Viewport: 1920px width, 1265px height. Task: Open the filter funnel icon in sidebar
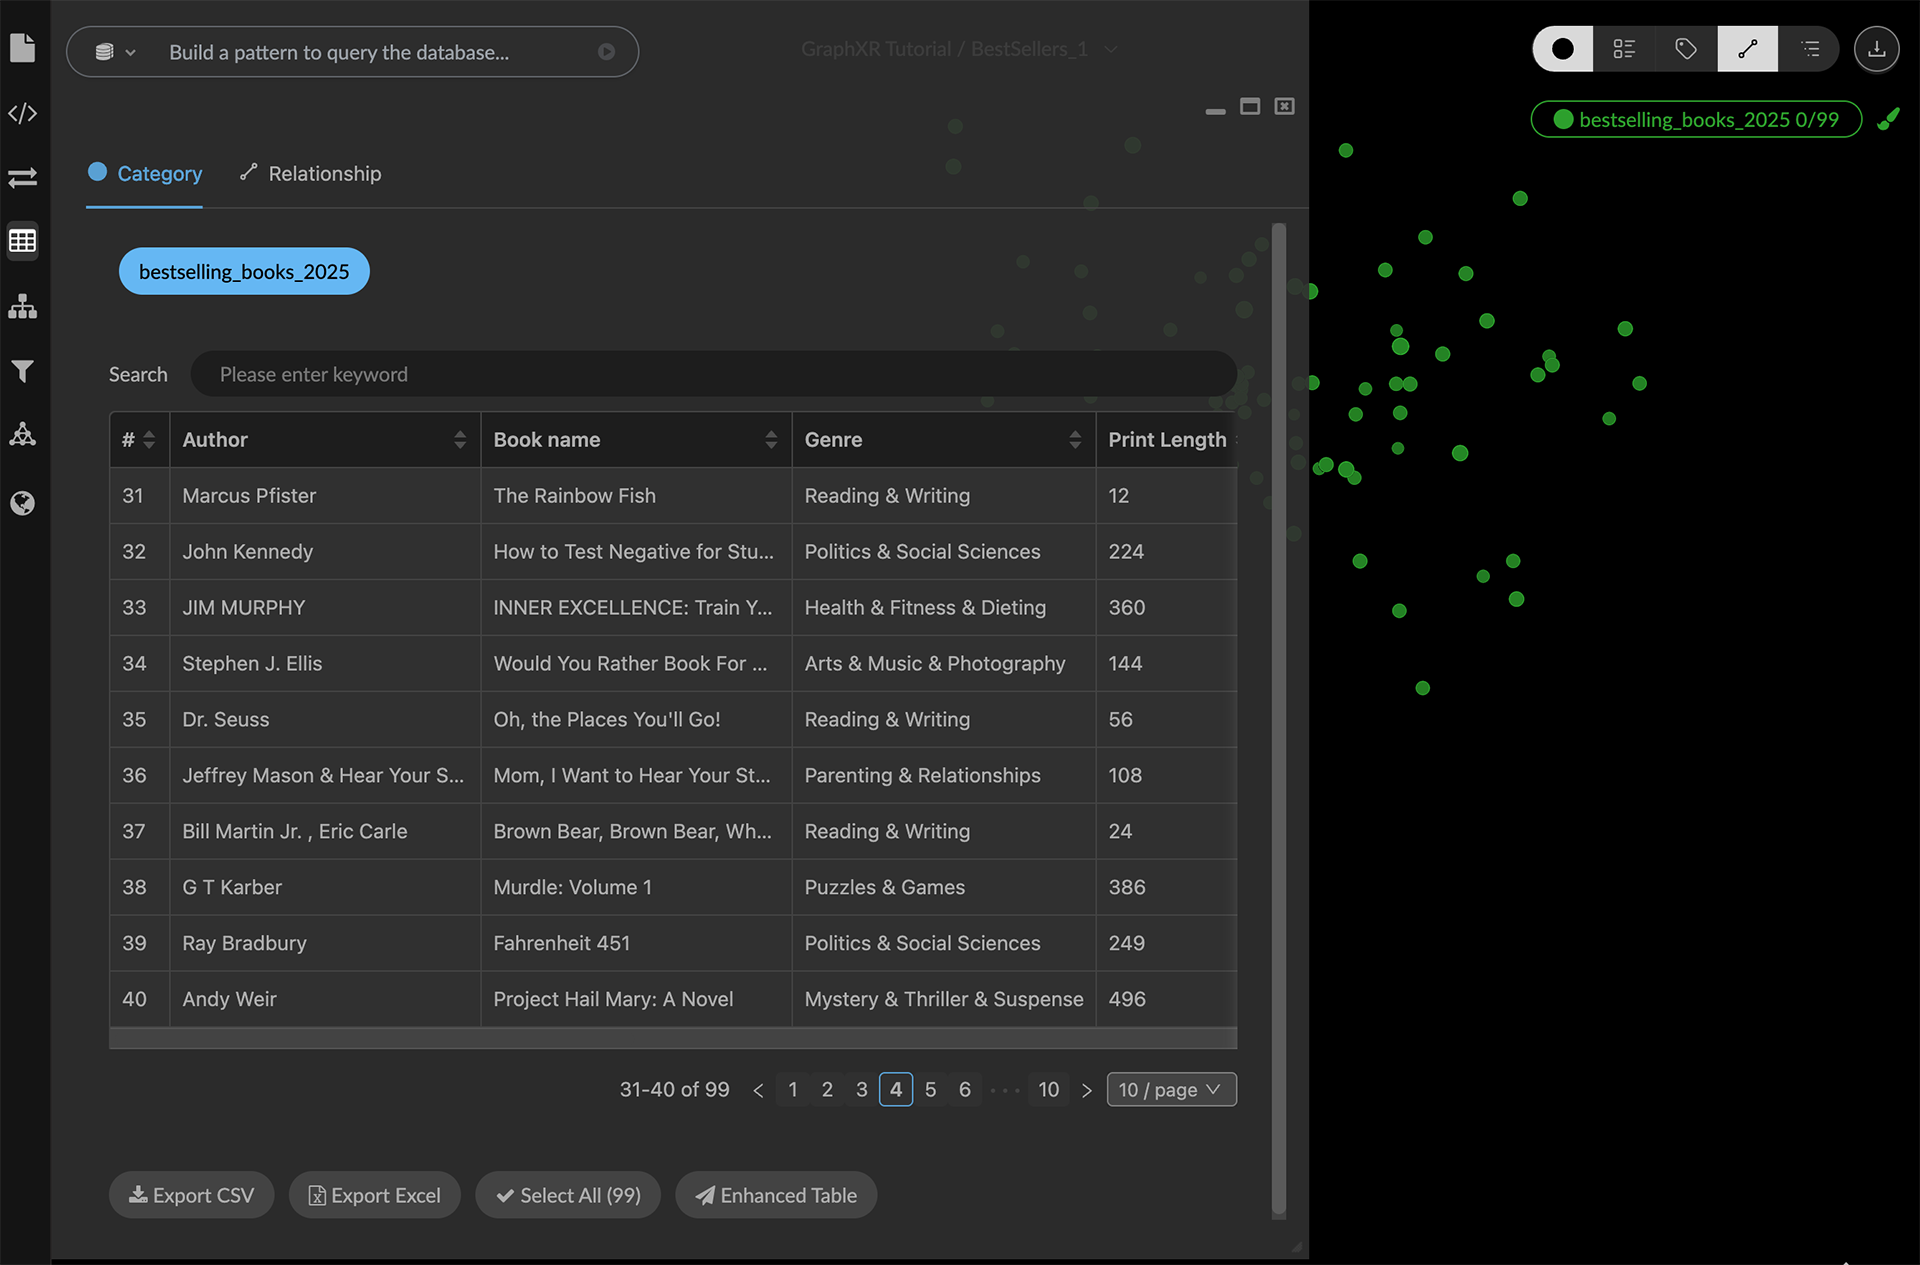tap(22, 371)
